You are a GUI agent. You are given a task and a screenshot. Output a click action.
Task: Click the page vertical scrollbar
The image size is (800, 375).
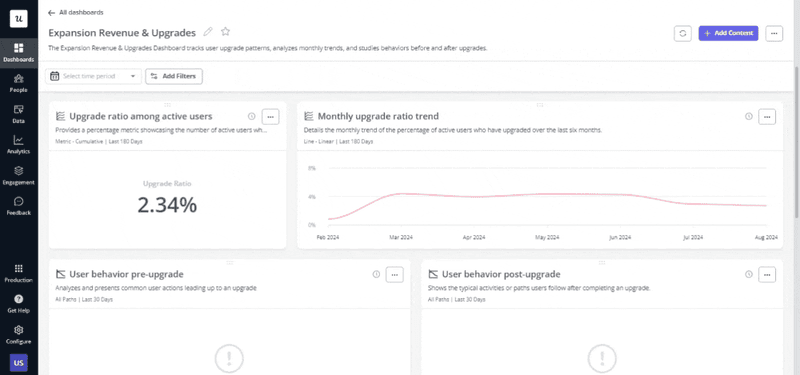point(797,143)
